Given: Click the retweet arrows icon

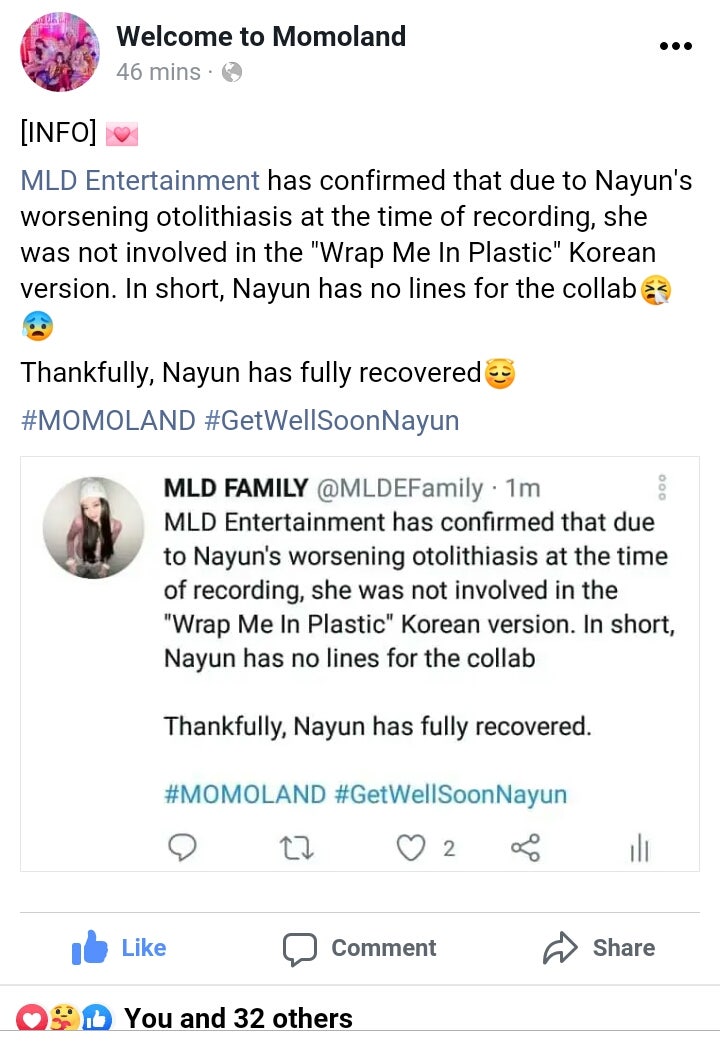Looking at the screenshot, I should (x=297, y=848).
